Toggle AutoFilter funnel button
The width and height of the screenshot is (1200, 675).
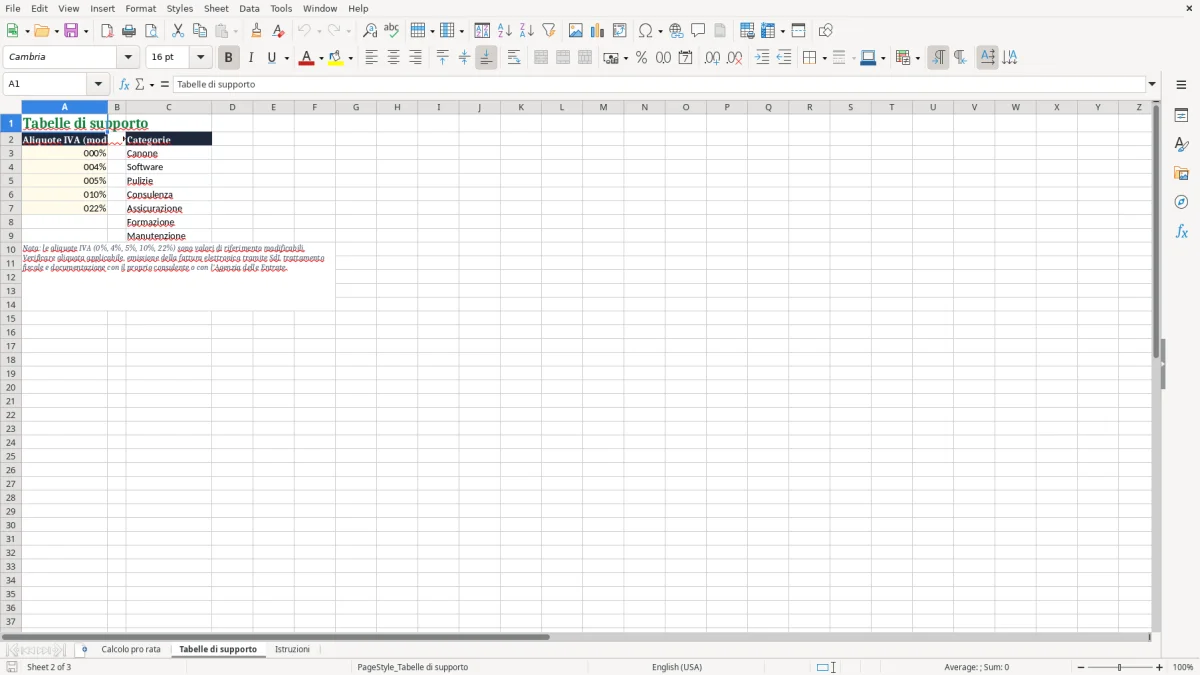[x=549, y=31]
